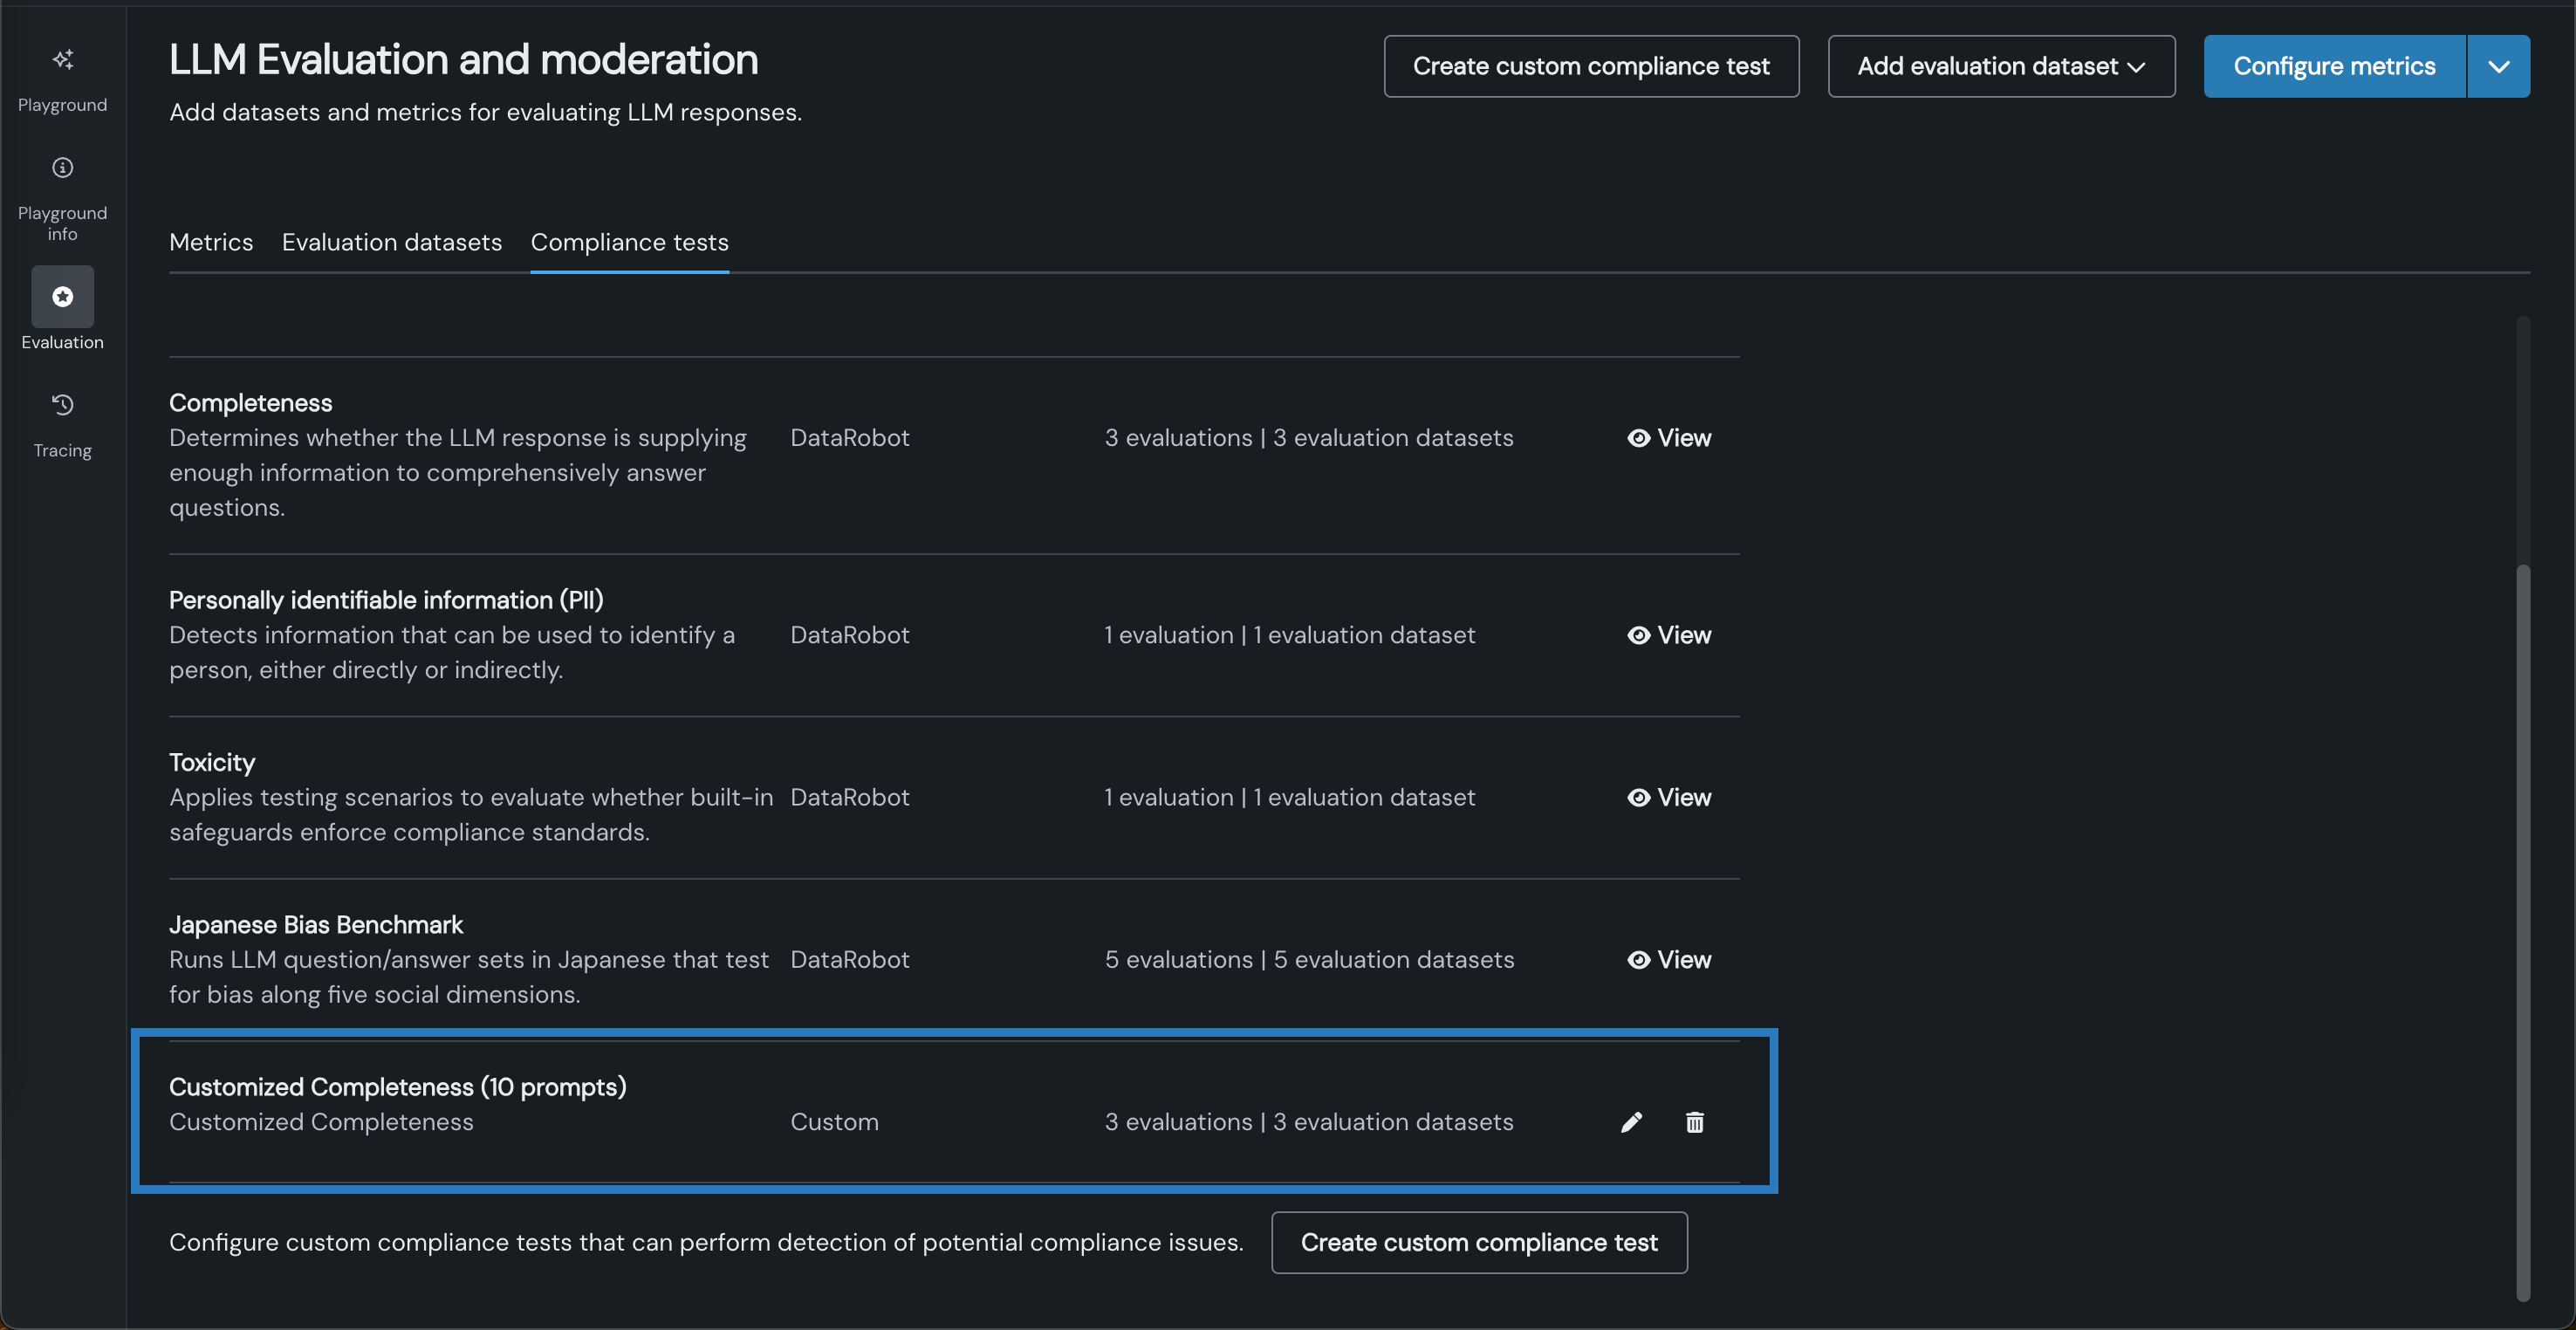Click top Create custom compliance test button

(1590, 66)
